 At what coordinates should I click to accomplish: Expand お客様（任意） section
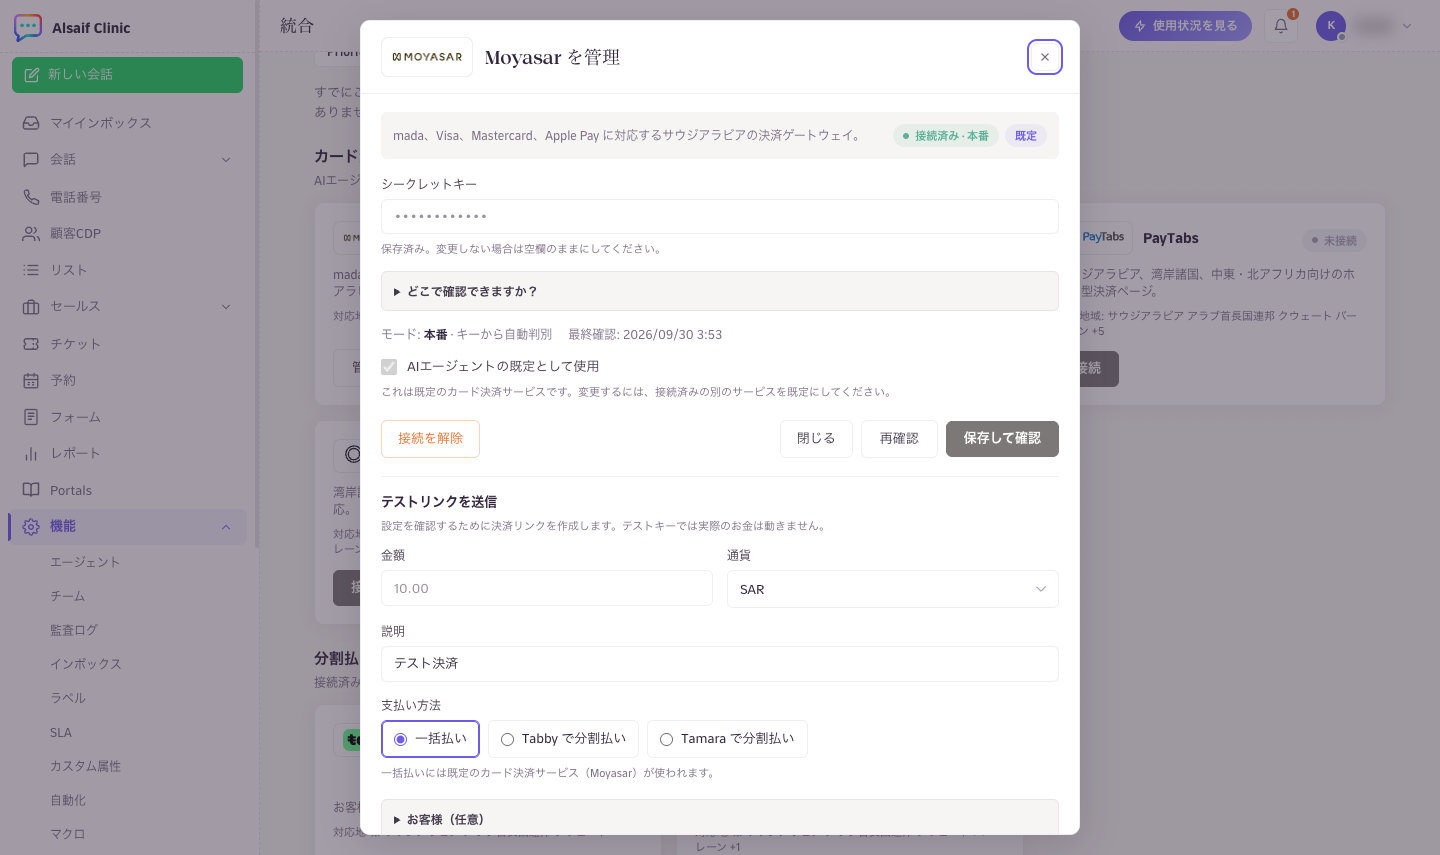(x=720, y=818)
